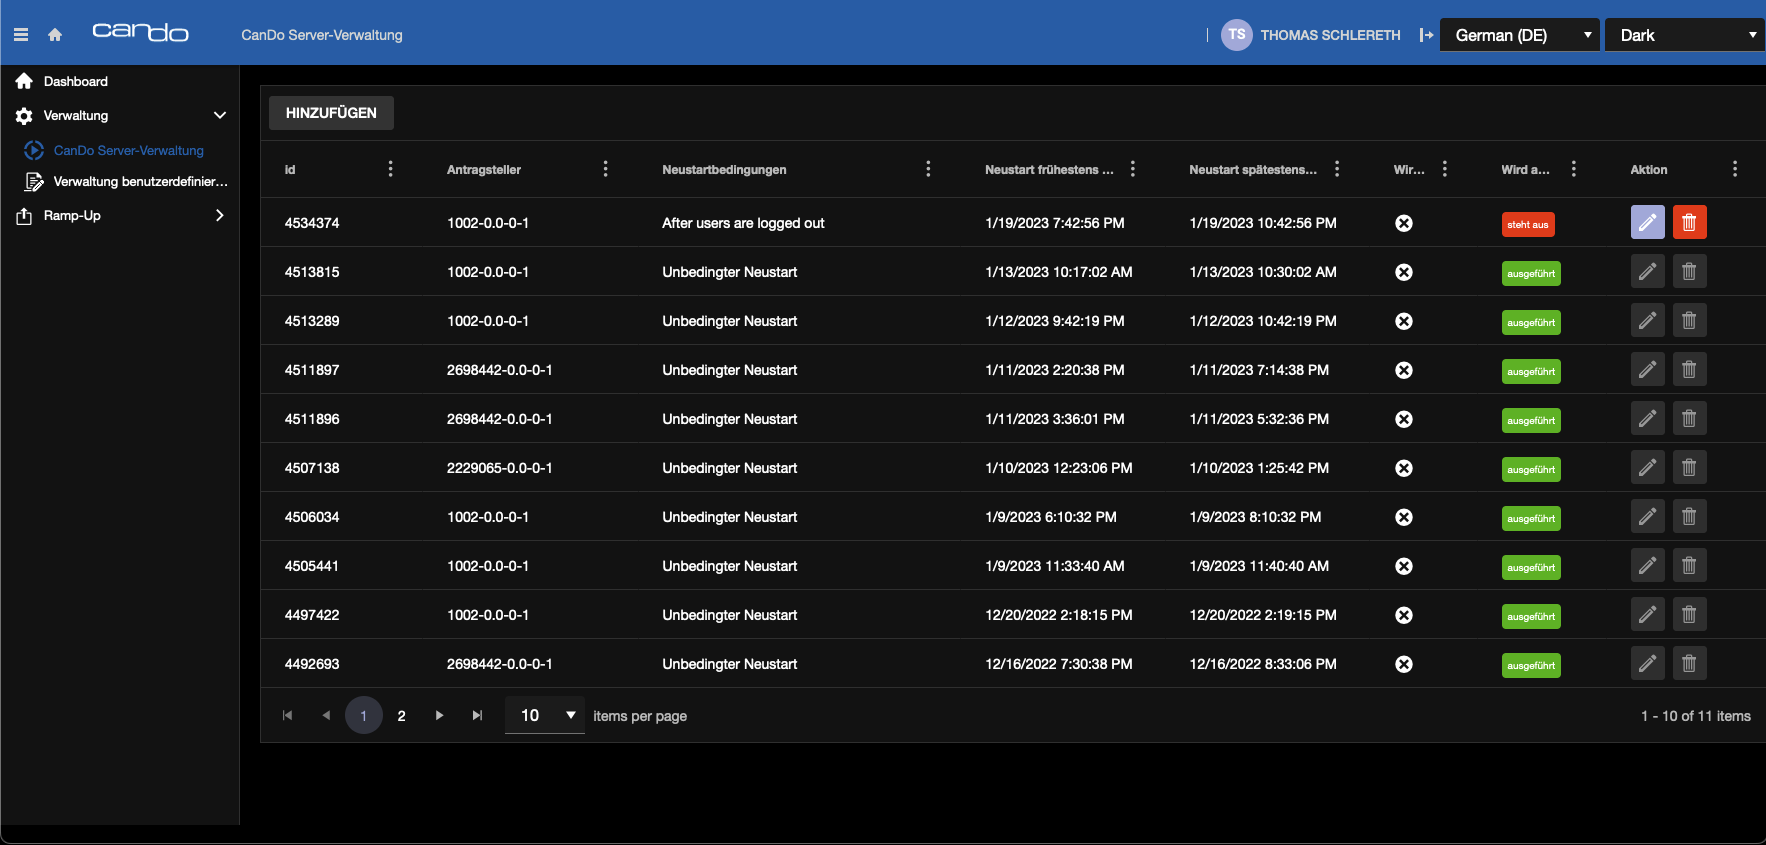The height and width of the screenshot is (845, 1766).
Task: Open the items per page dropdown
Action: 545,715
